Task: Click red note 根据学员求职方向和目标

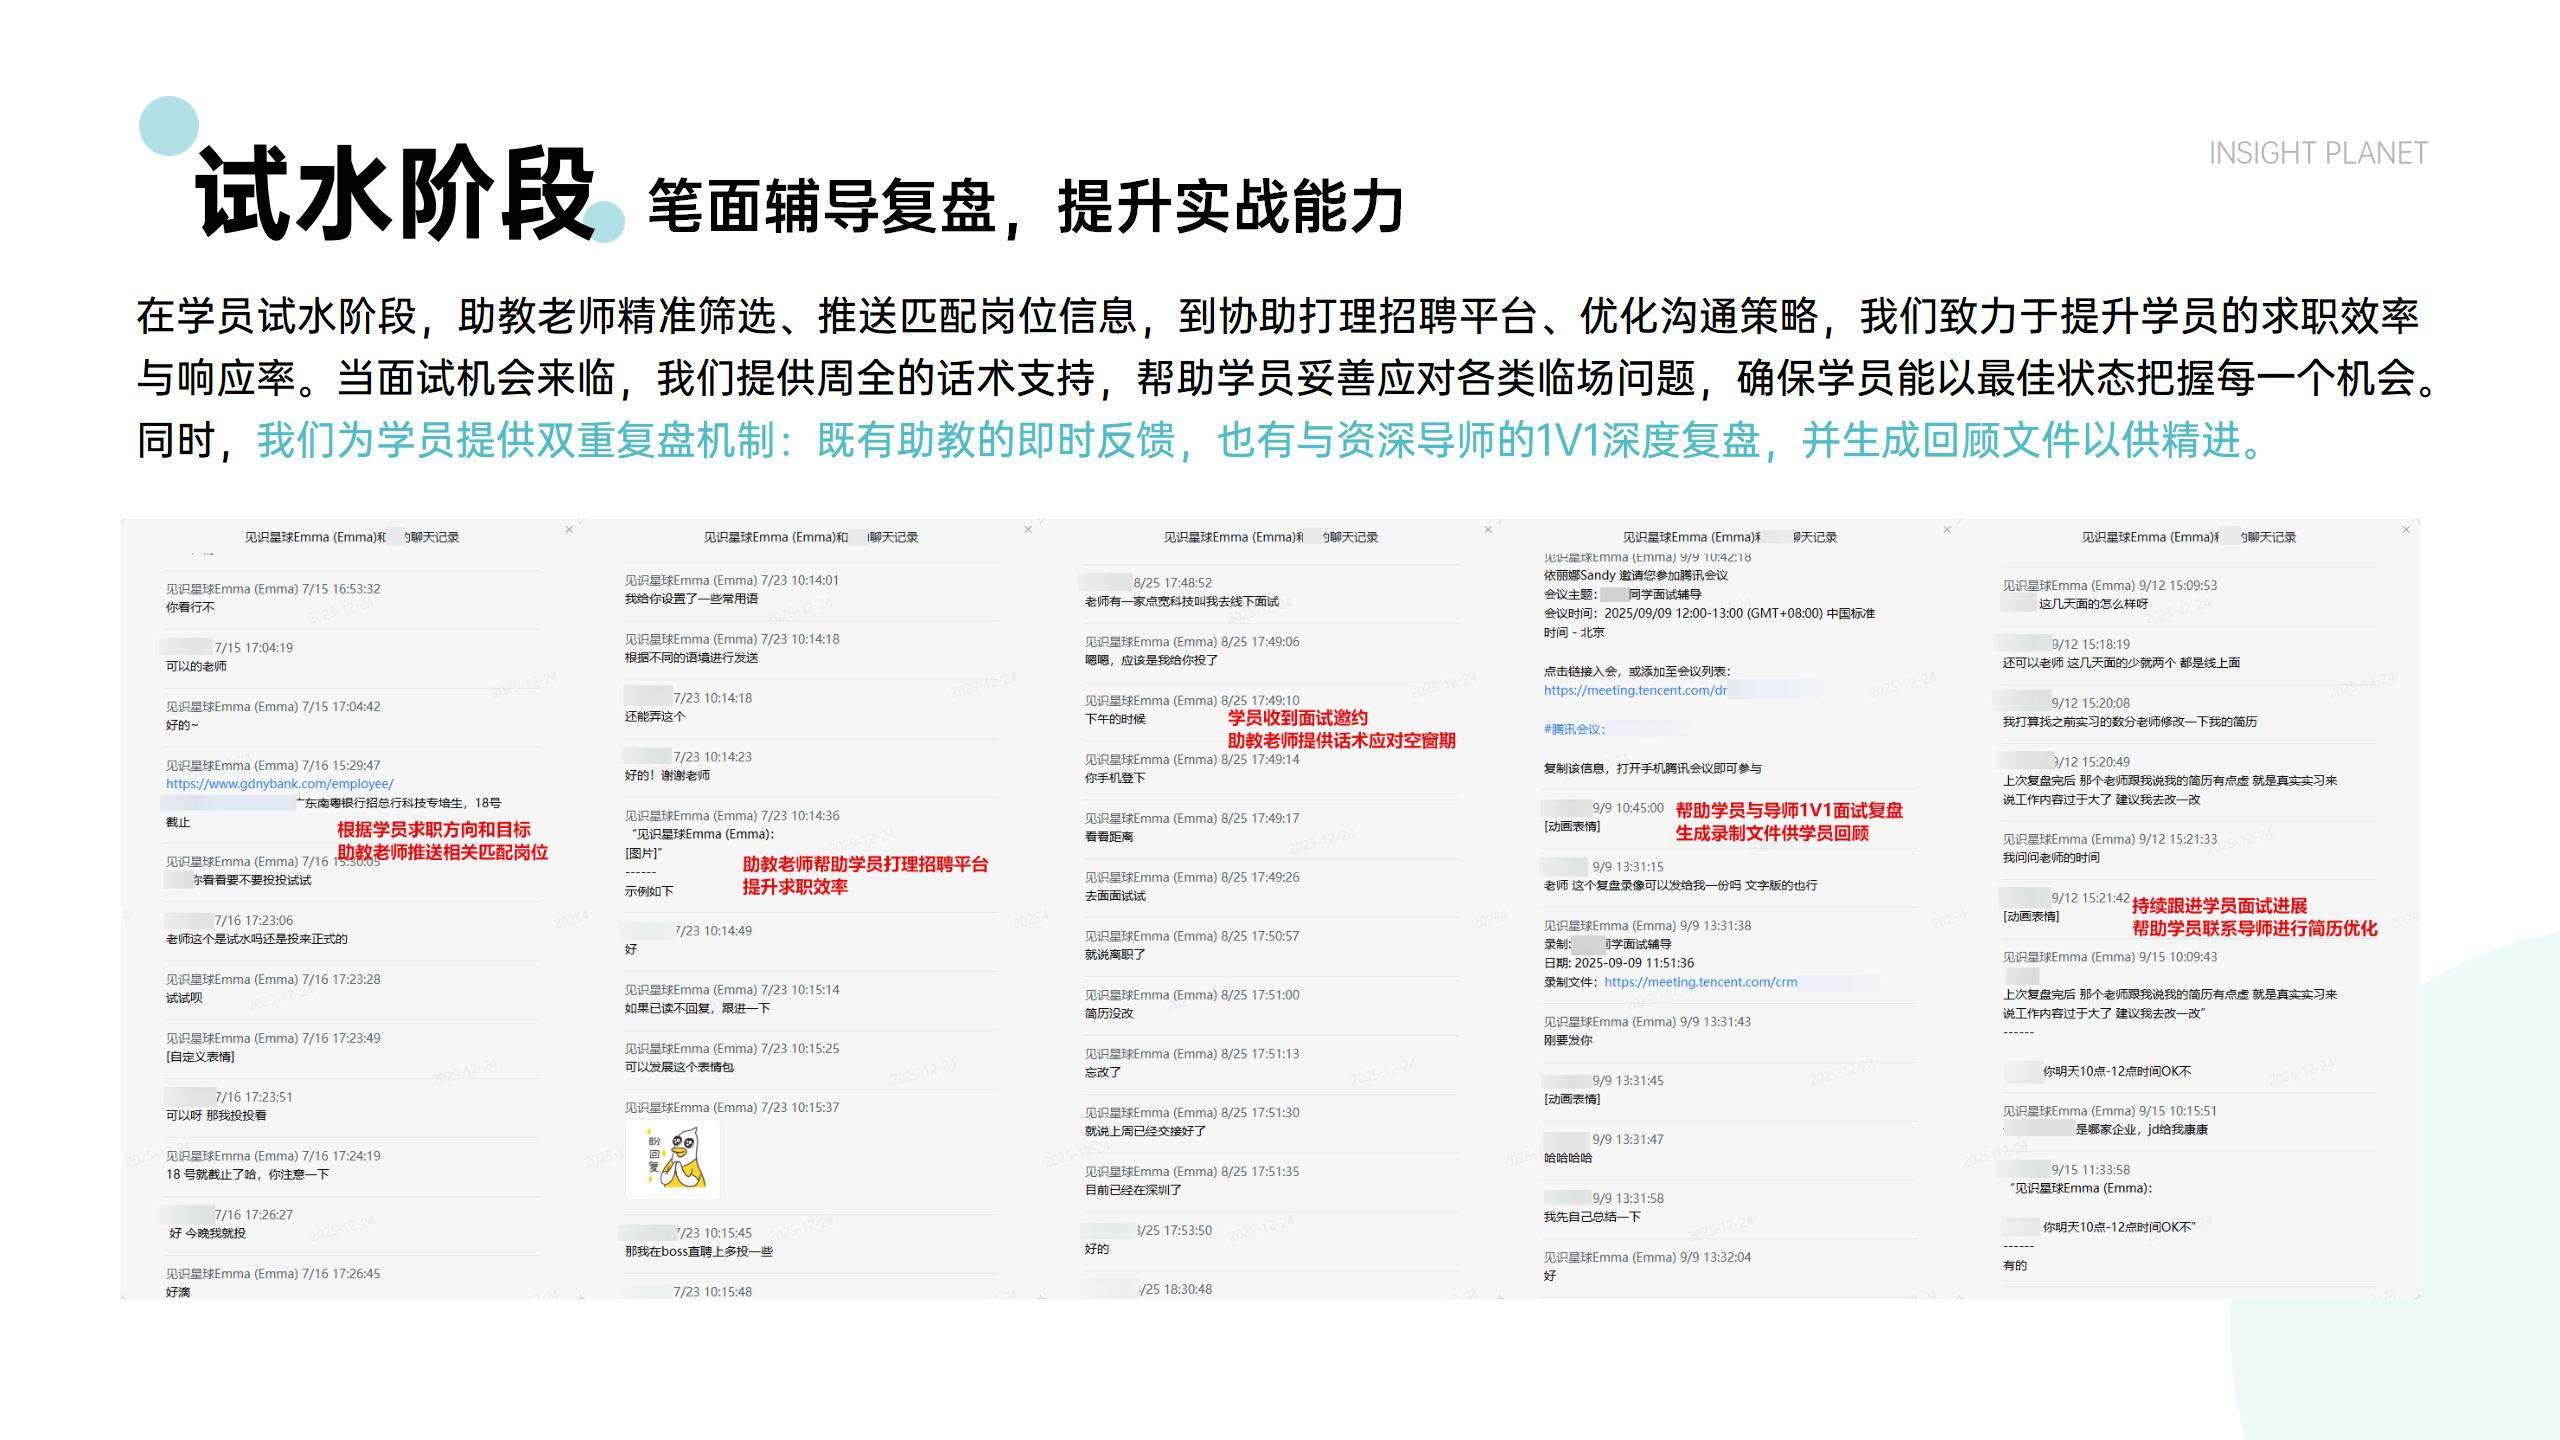Action: click(x=433, y=829)
